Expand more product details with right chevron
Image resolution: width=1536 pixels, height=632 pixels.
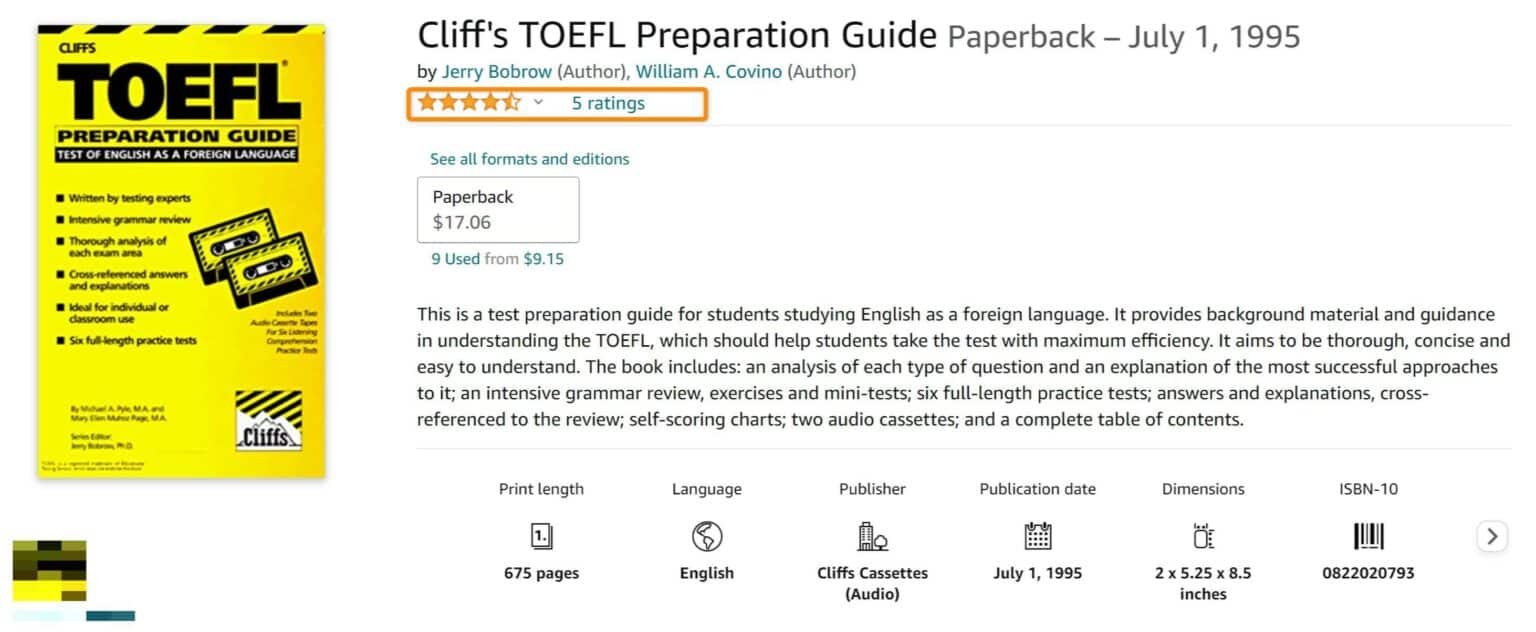1492,536
